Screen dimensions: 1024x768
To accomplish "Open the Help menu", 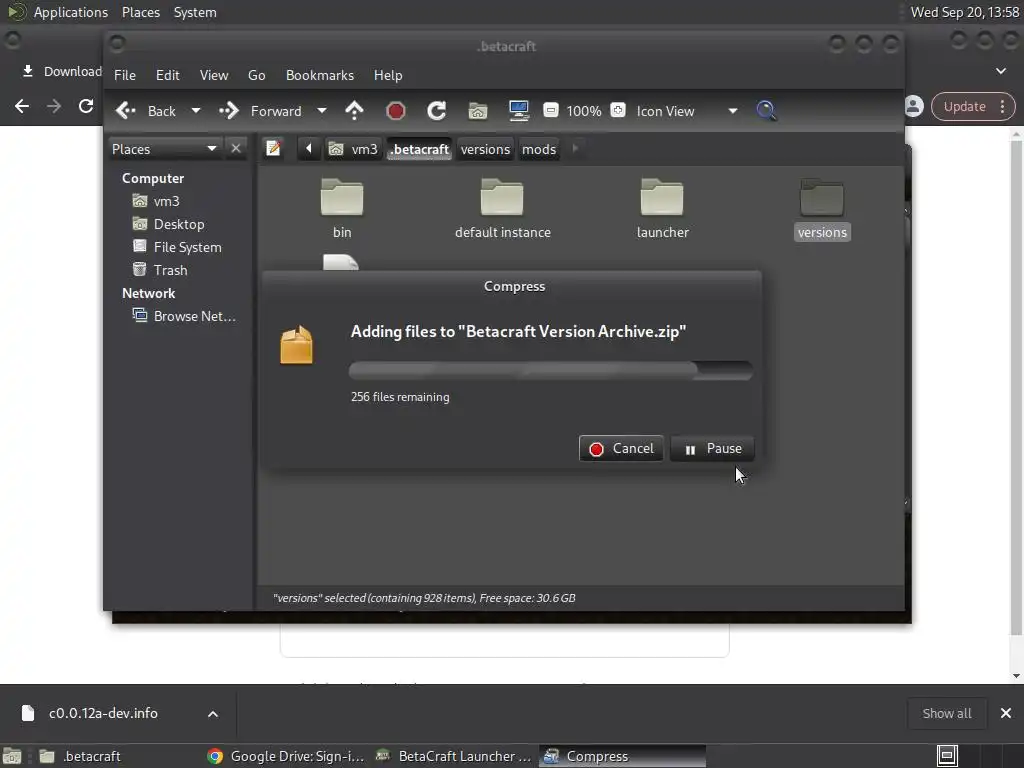I will 388,75.
